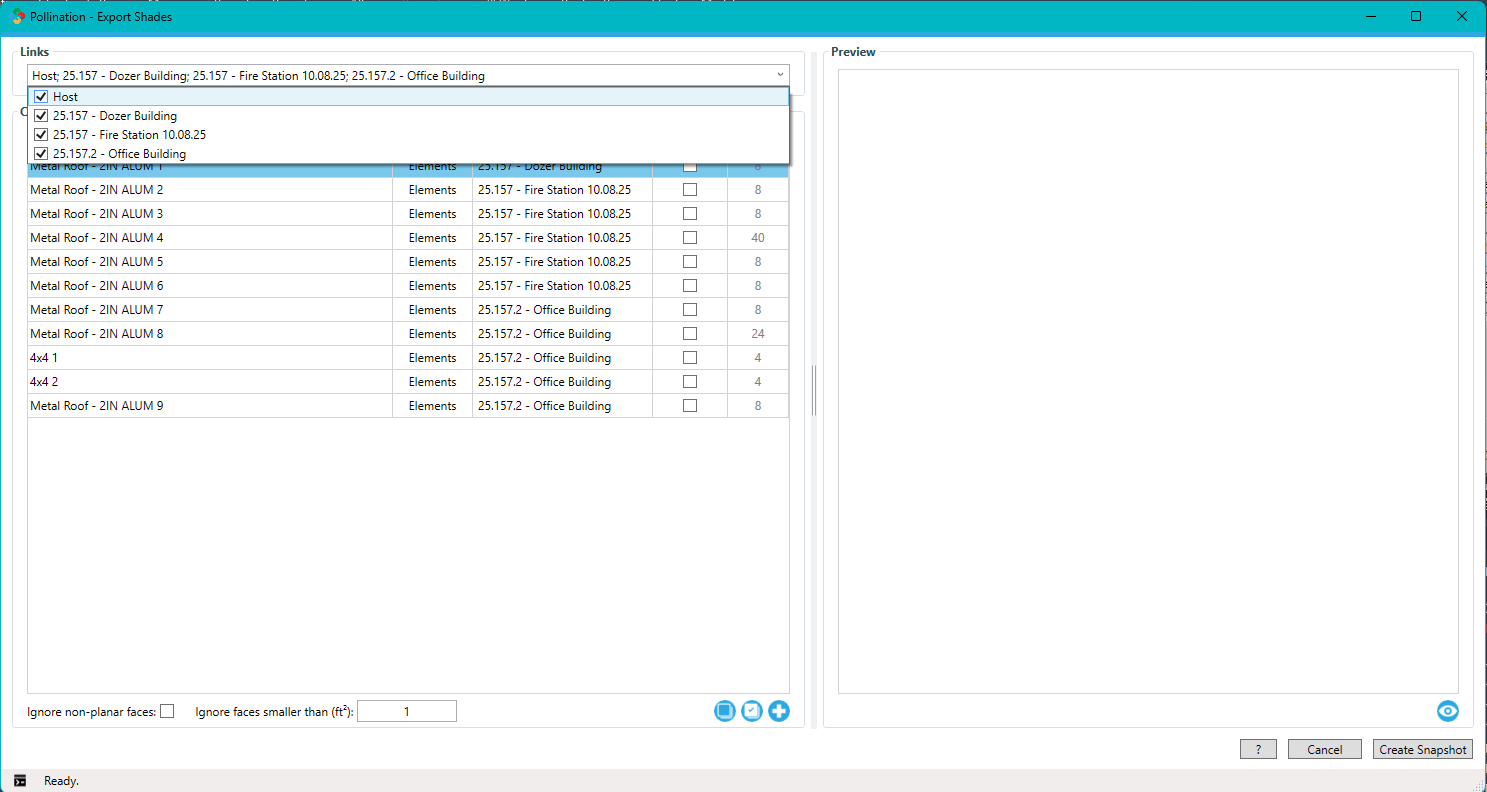
Task: Click the Create Snapshot button
Action: (x=1422, y=749)
